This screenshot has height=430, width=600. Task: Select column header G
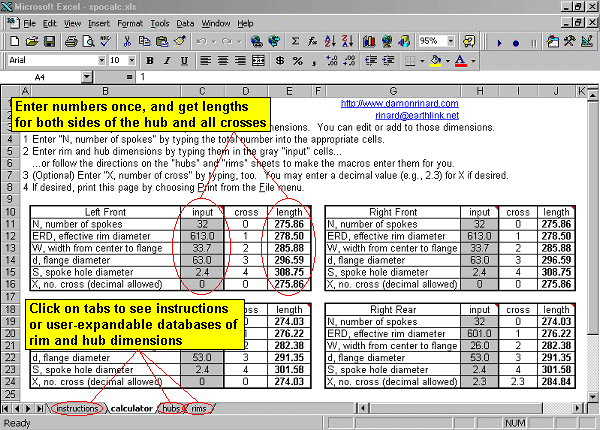click(x=393, y=91)
